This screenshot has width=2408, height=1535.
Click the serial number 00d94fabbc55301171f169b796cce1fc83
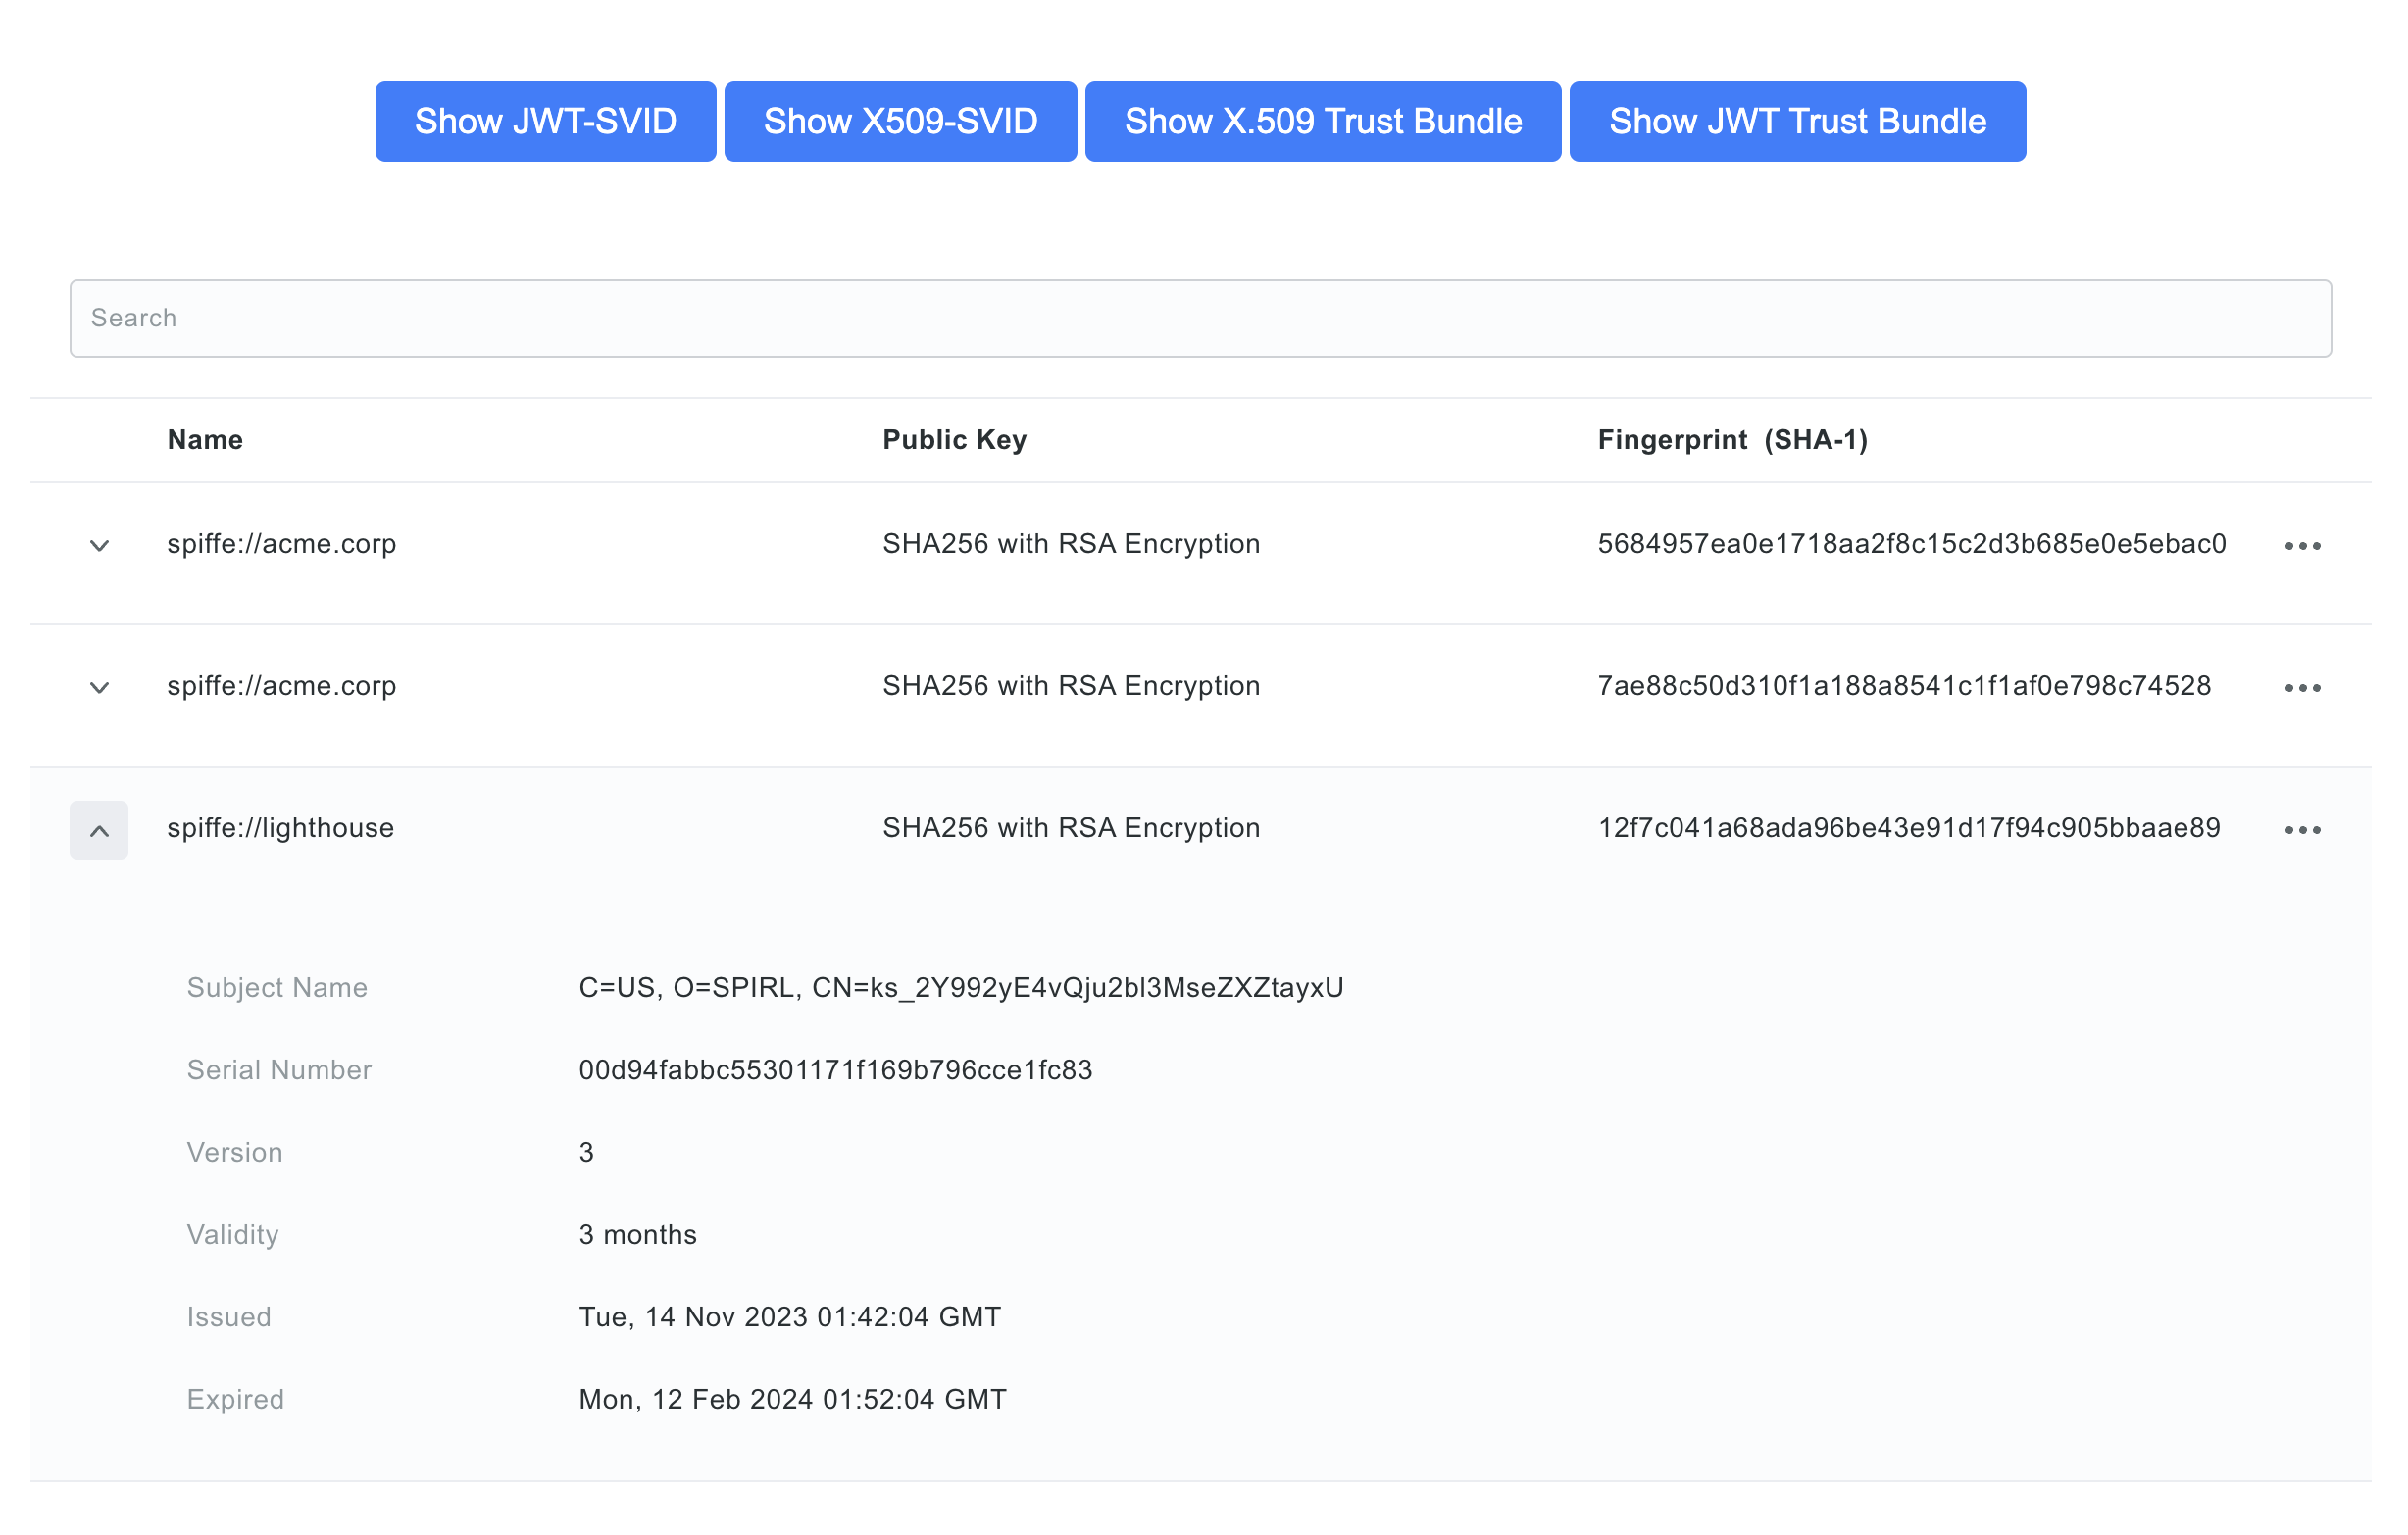pyautogui.click(x=835, y=1070)
